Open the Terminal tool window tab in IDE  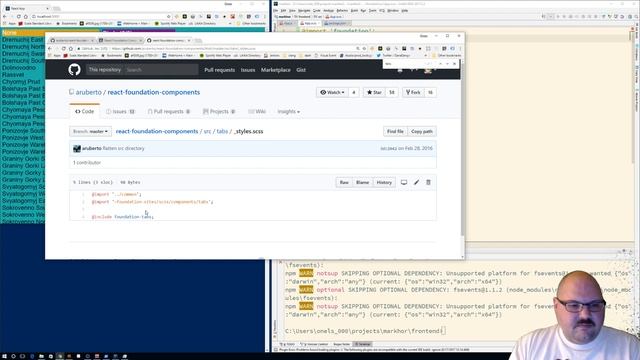tap(362, 344)
